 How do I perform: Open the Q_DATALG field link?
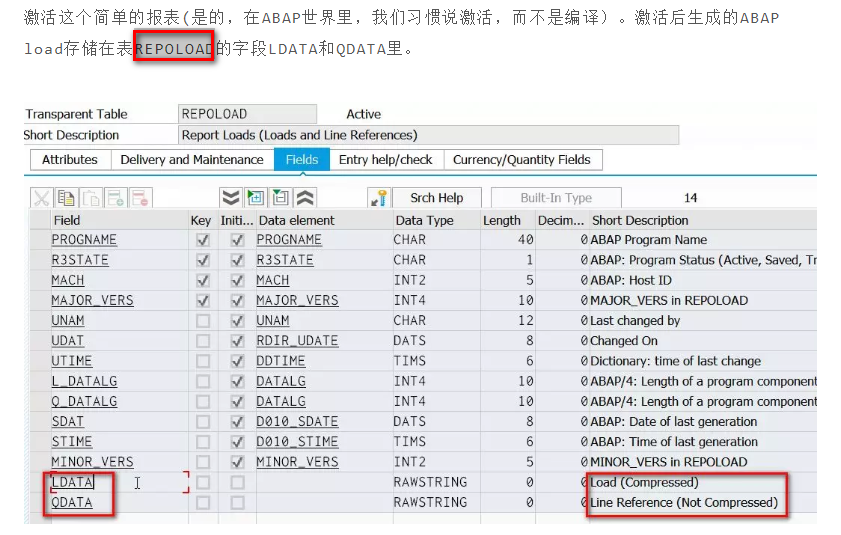pos(84,402)
